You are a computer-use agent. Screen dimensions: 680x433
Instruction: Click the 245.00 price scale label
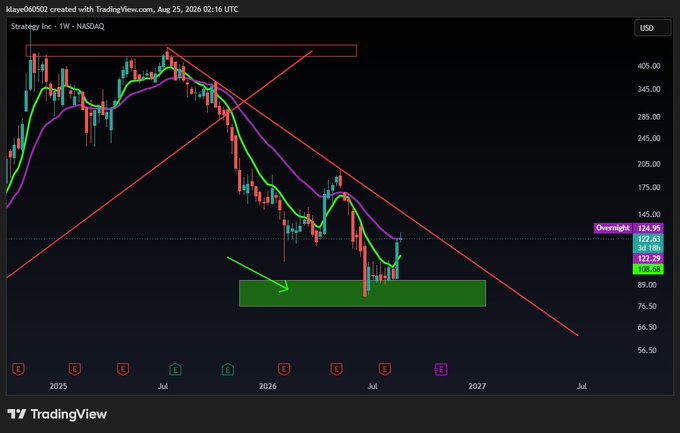[649, 138]
